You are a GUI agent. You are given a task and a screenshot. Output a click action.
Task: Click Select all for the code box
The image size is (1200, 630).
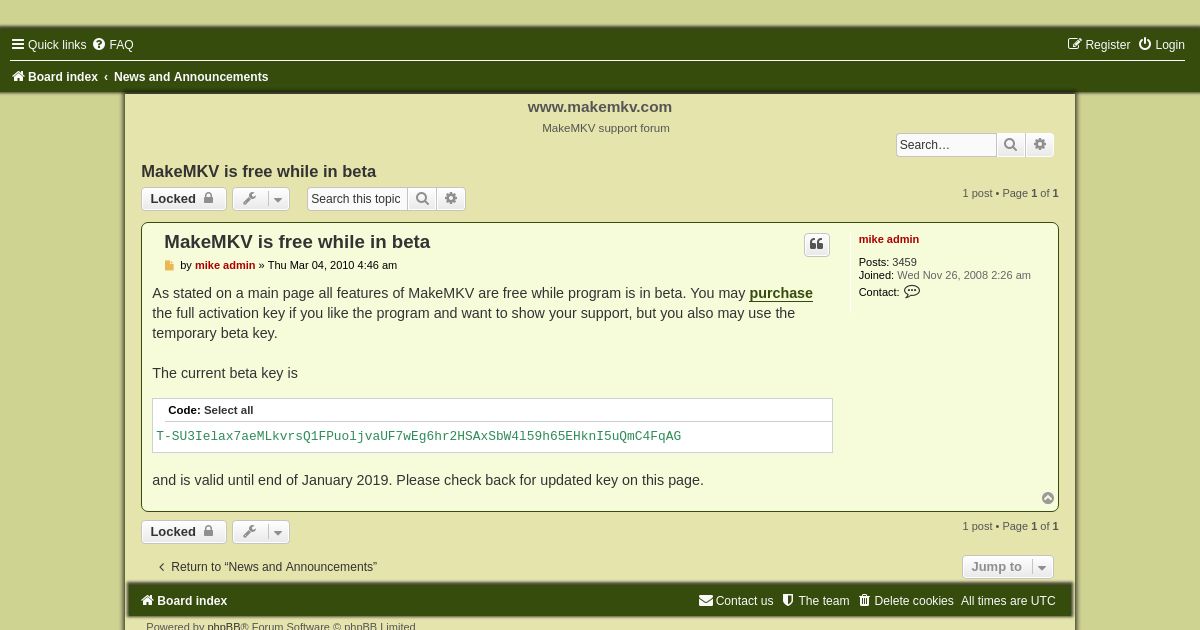(229, 410)
